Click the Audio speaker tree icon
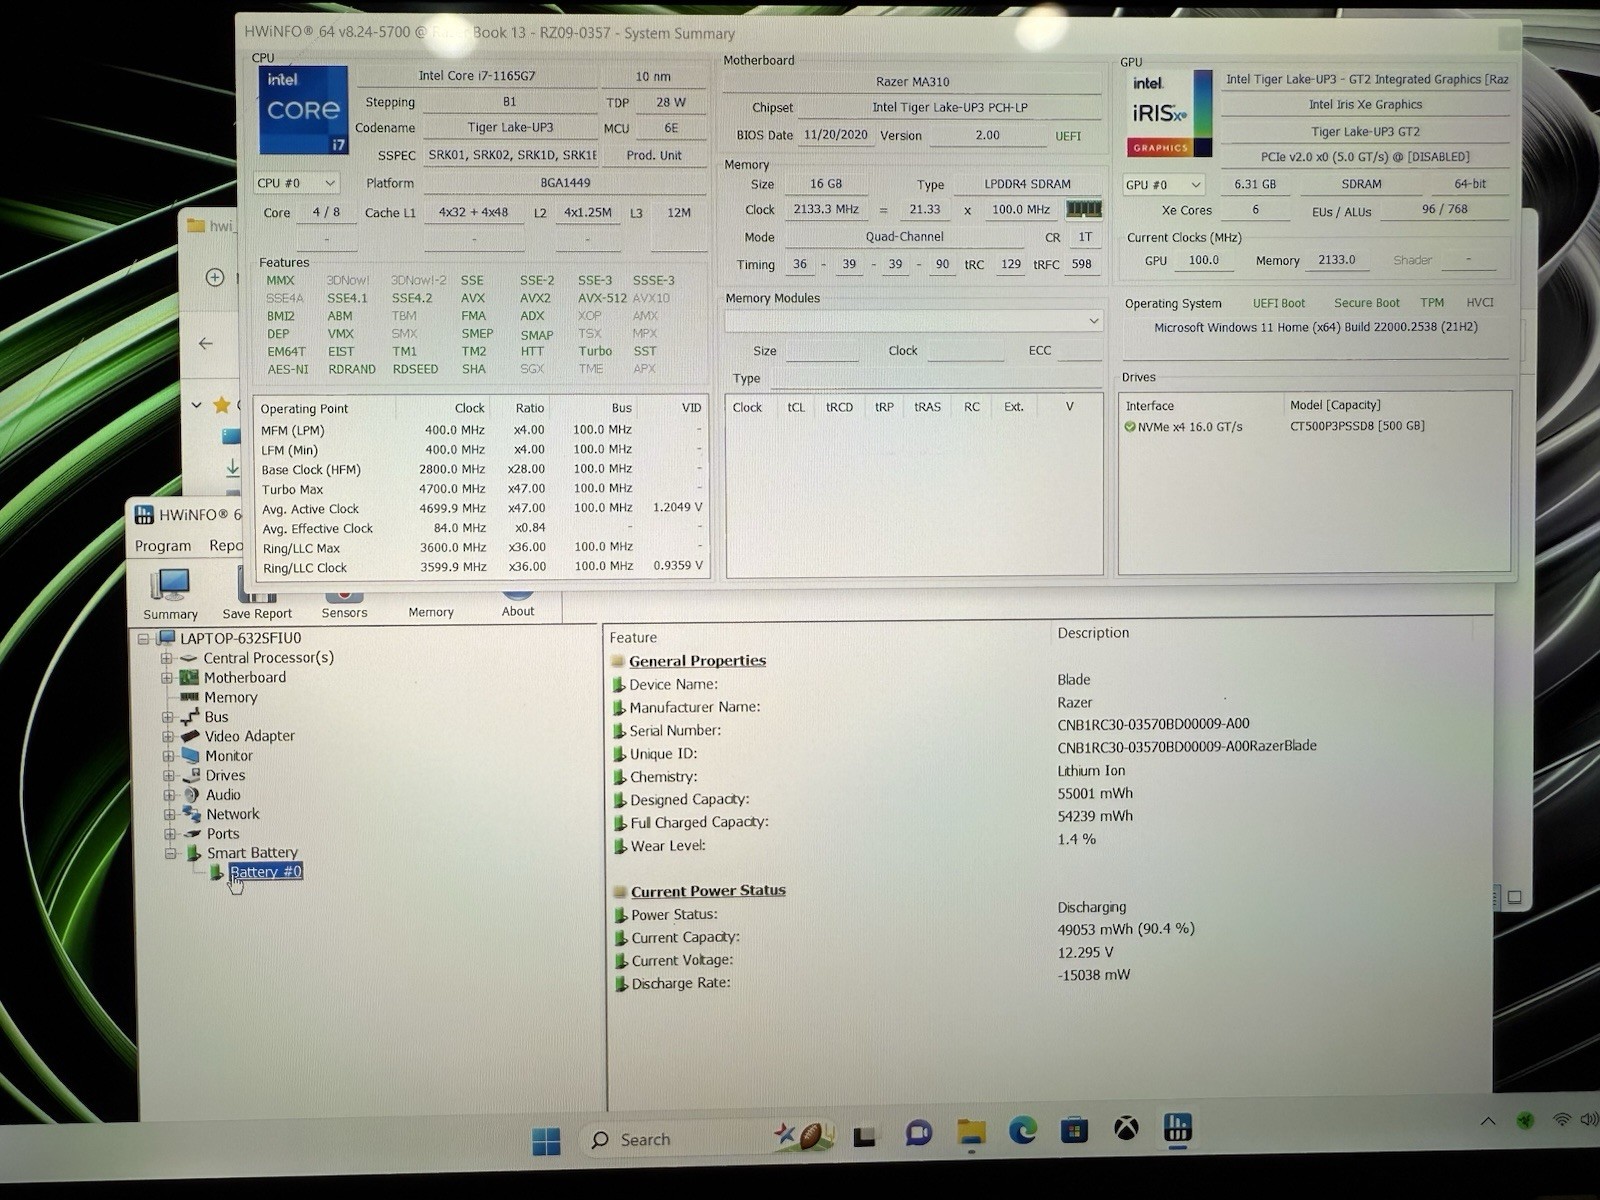This screenshot has width=1600, height=1200. click(191, 795)
